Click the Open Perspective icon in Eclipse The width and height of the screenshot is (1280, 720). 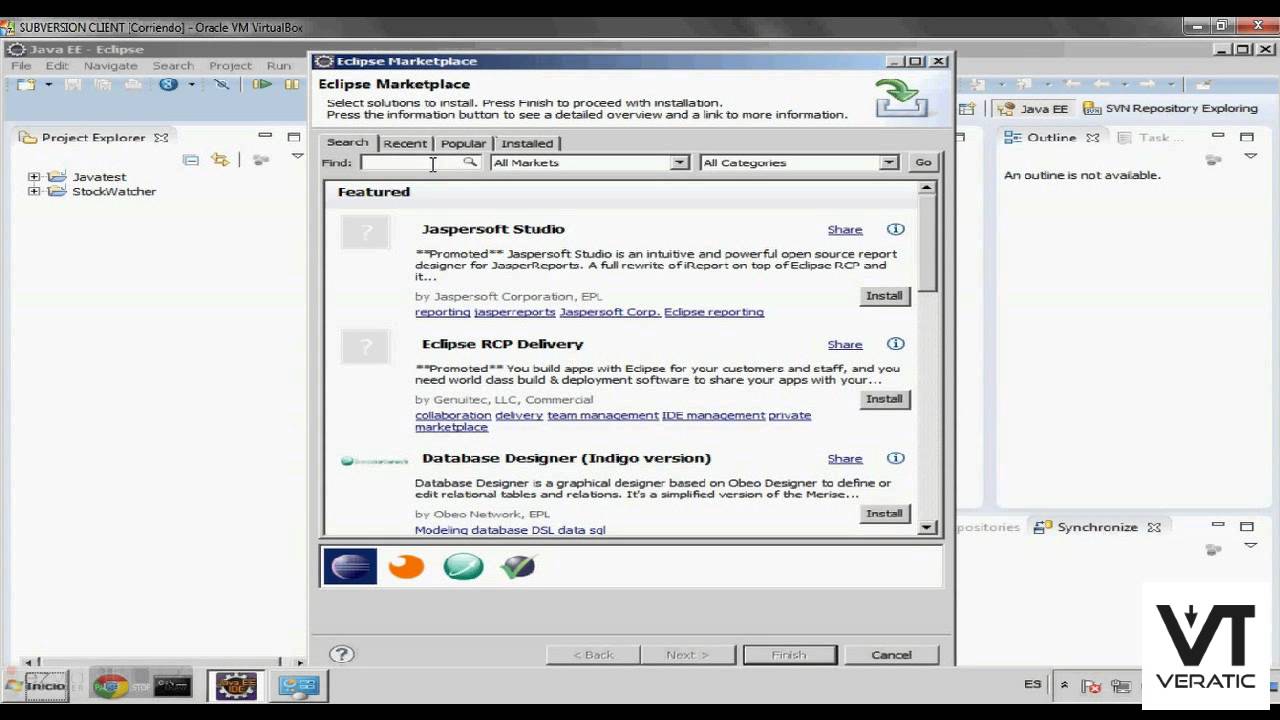pos(967,109)
